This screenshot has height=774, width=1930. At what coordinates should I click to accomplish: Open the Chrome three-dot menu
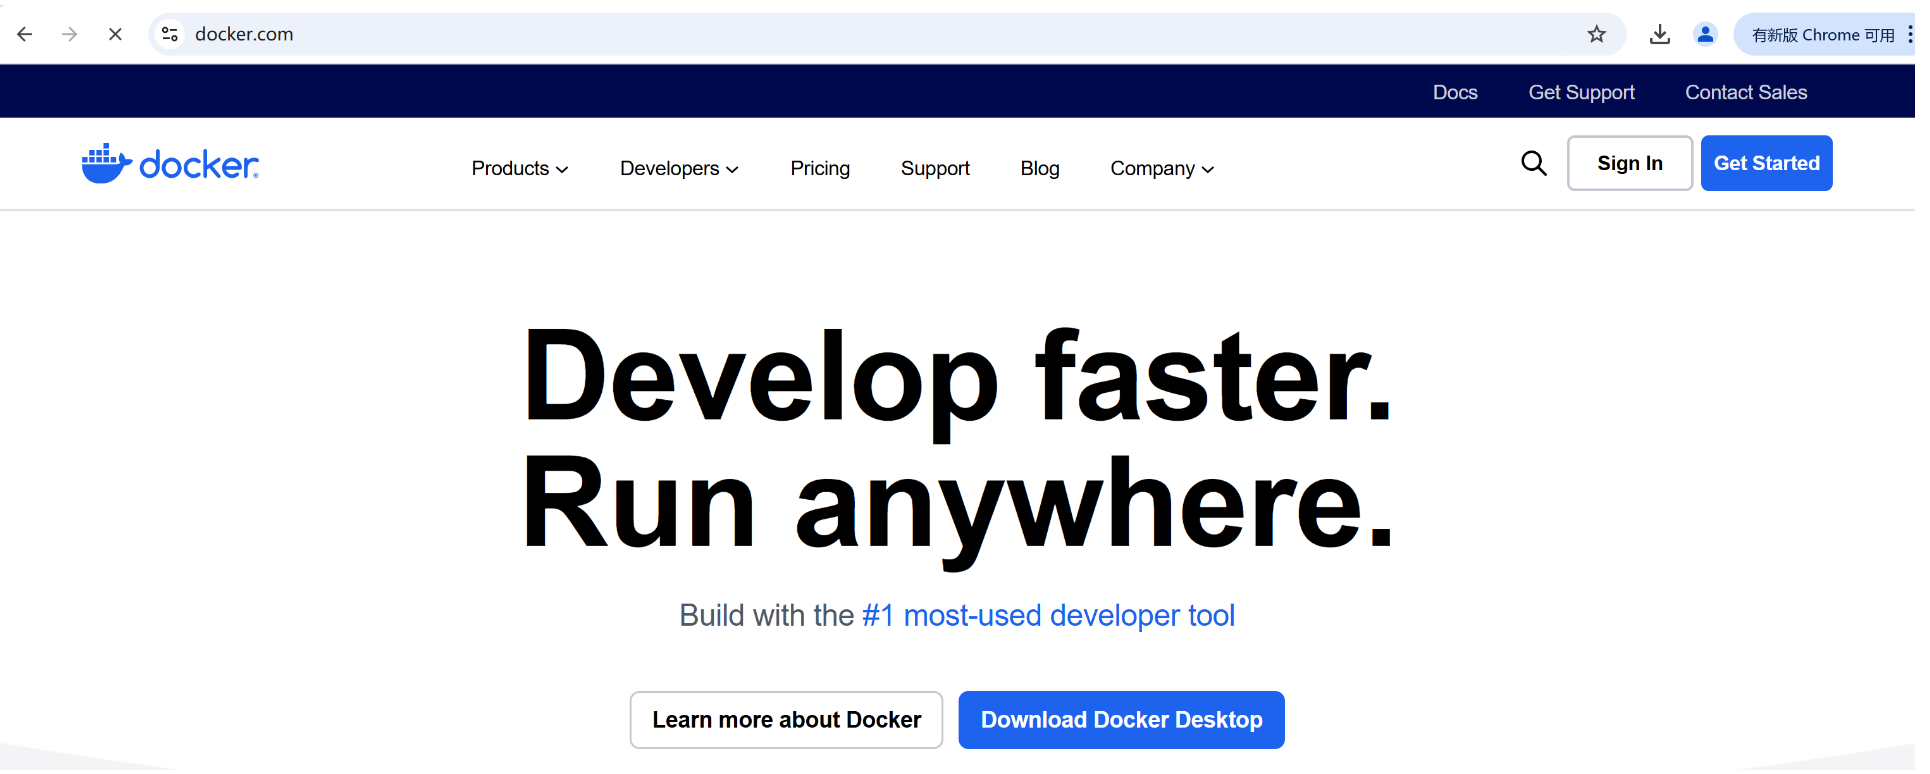pos(1909,34)
